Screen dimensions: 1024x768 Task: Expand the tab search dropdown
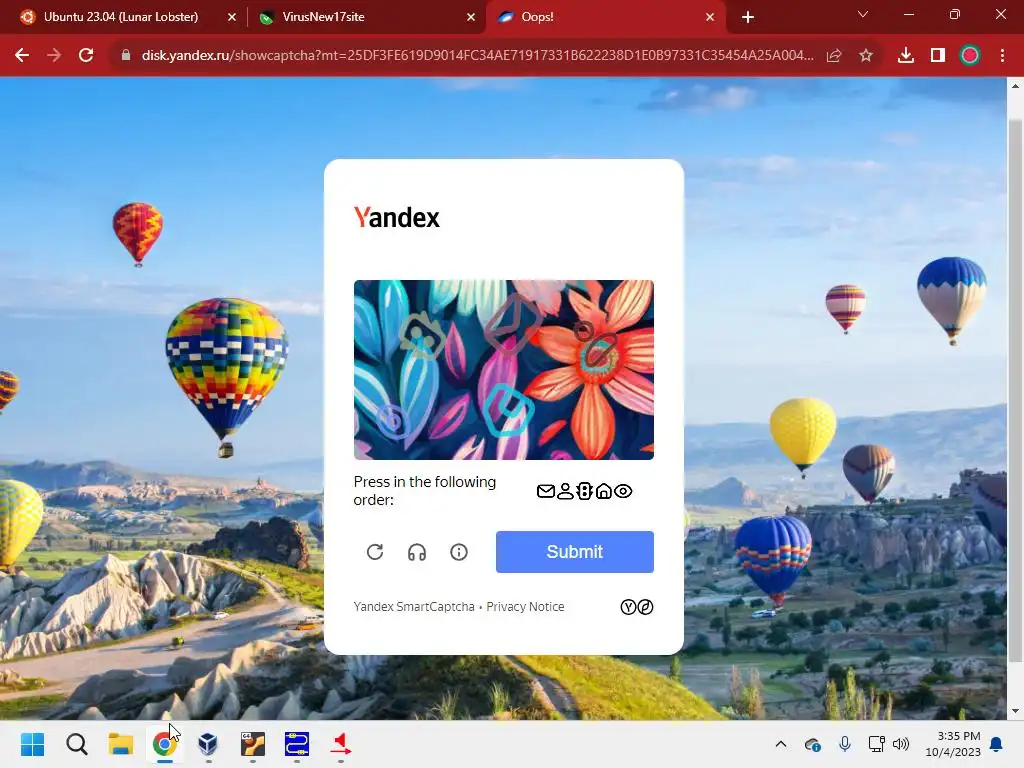coord(863,14)
